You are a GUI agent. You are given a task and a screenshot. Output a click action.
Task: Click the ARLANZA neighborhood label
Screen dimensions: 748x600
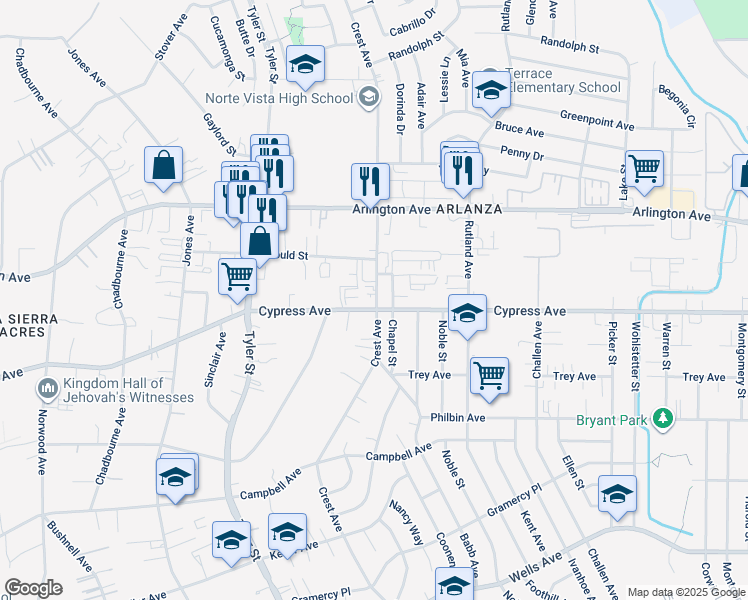pyautogui.click(x=468, y=210)
